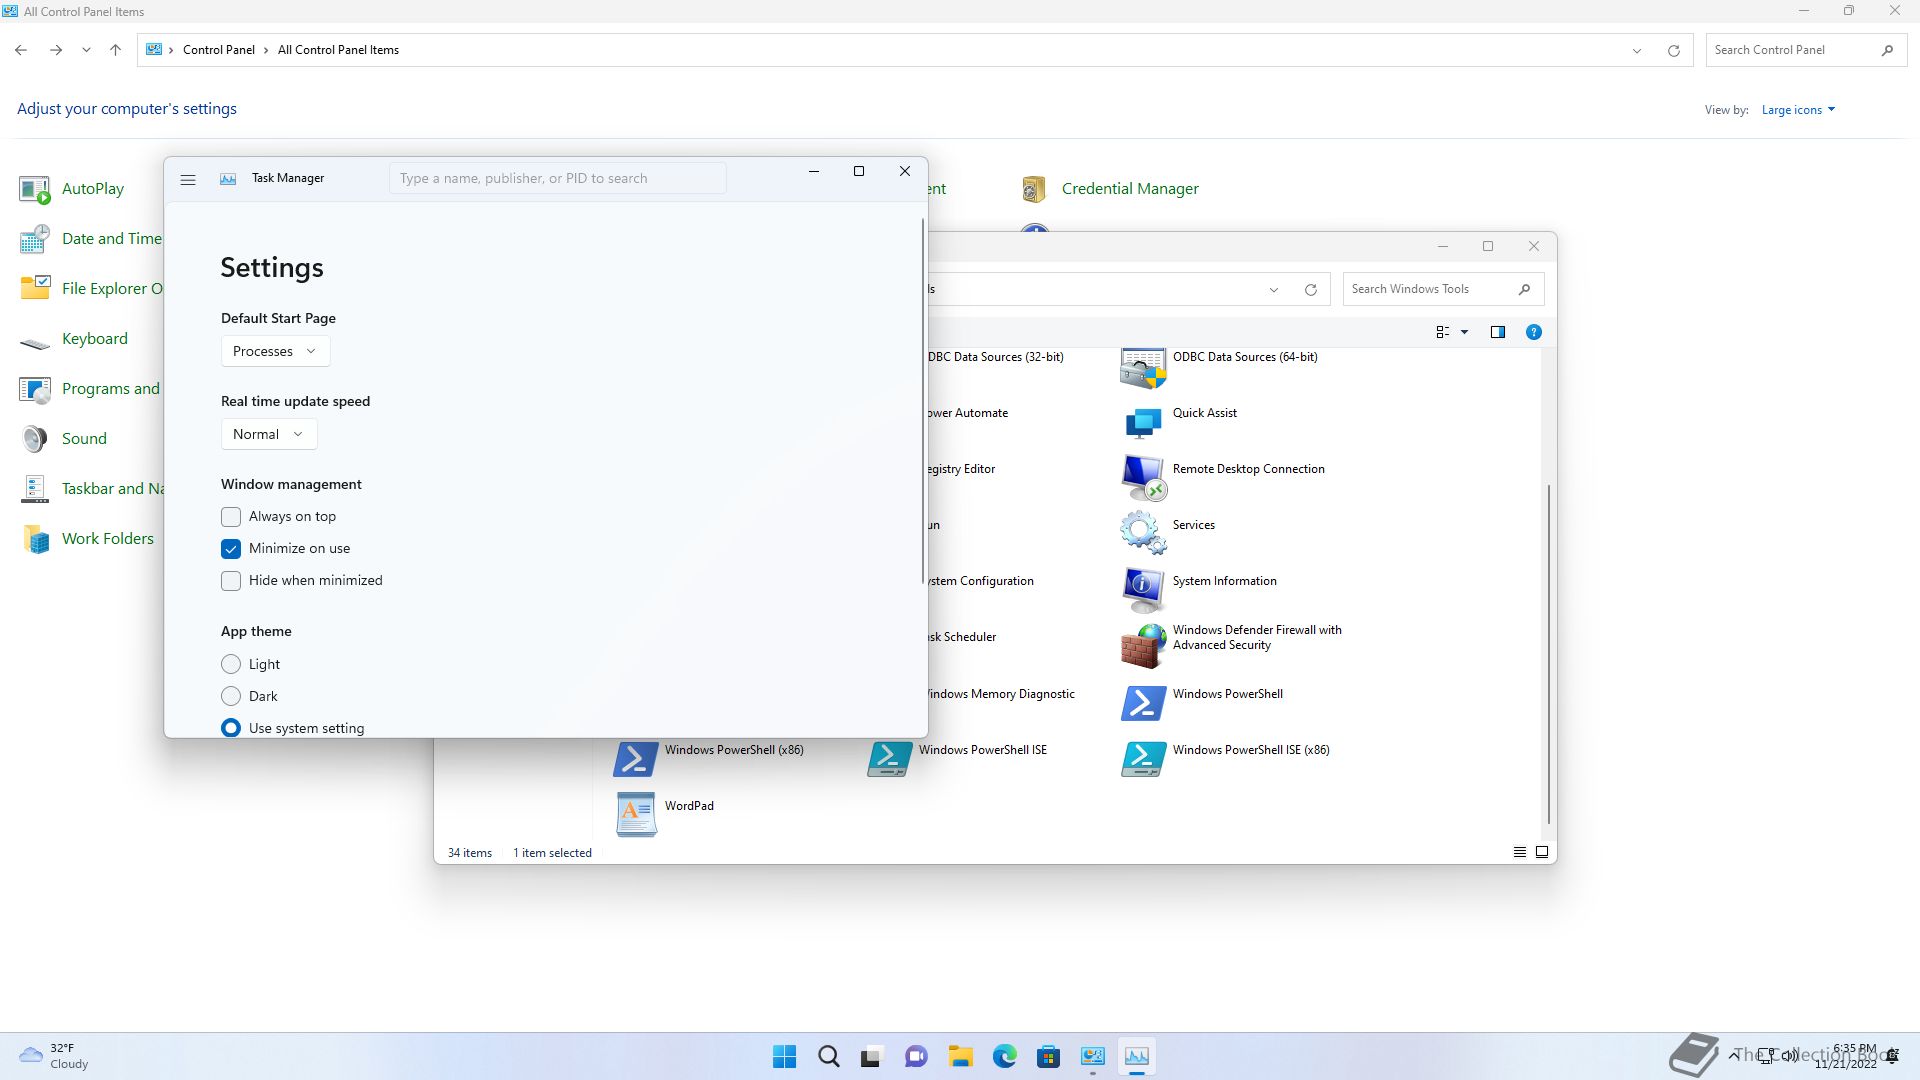Image resolution: width=1920 pixels, height=1080 pixels.
Task: Open Credential Manager icon in Control Panel
Action: click(1034, 189)
